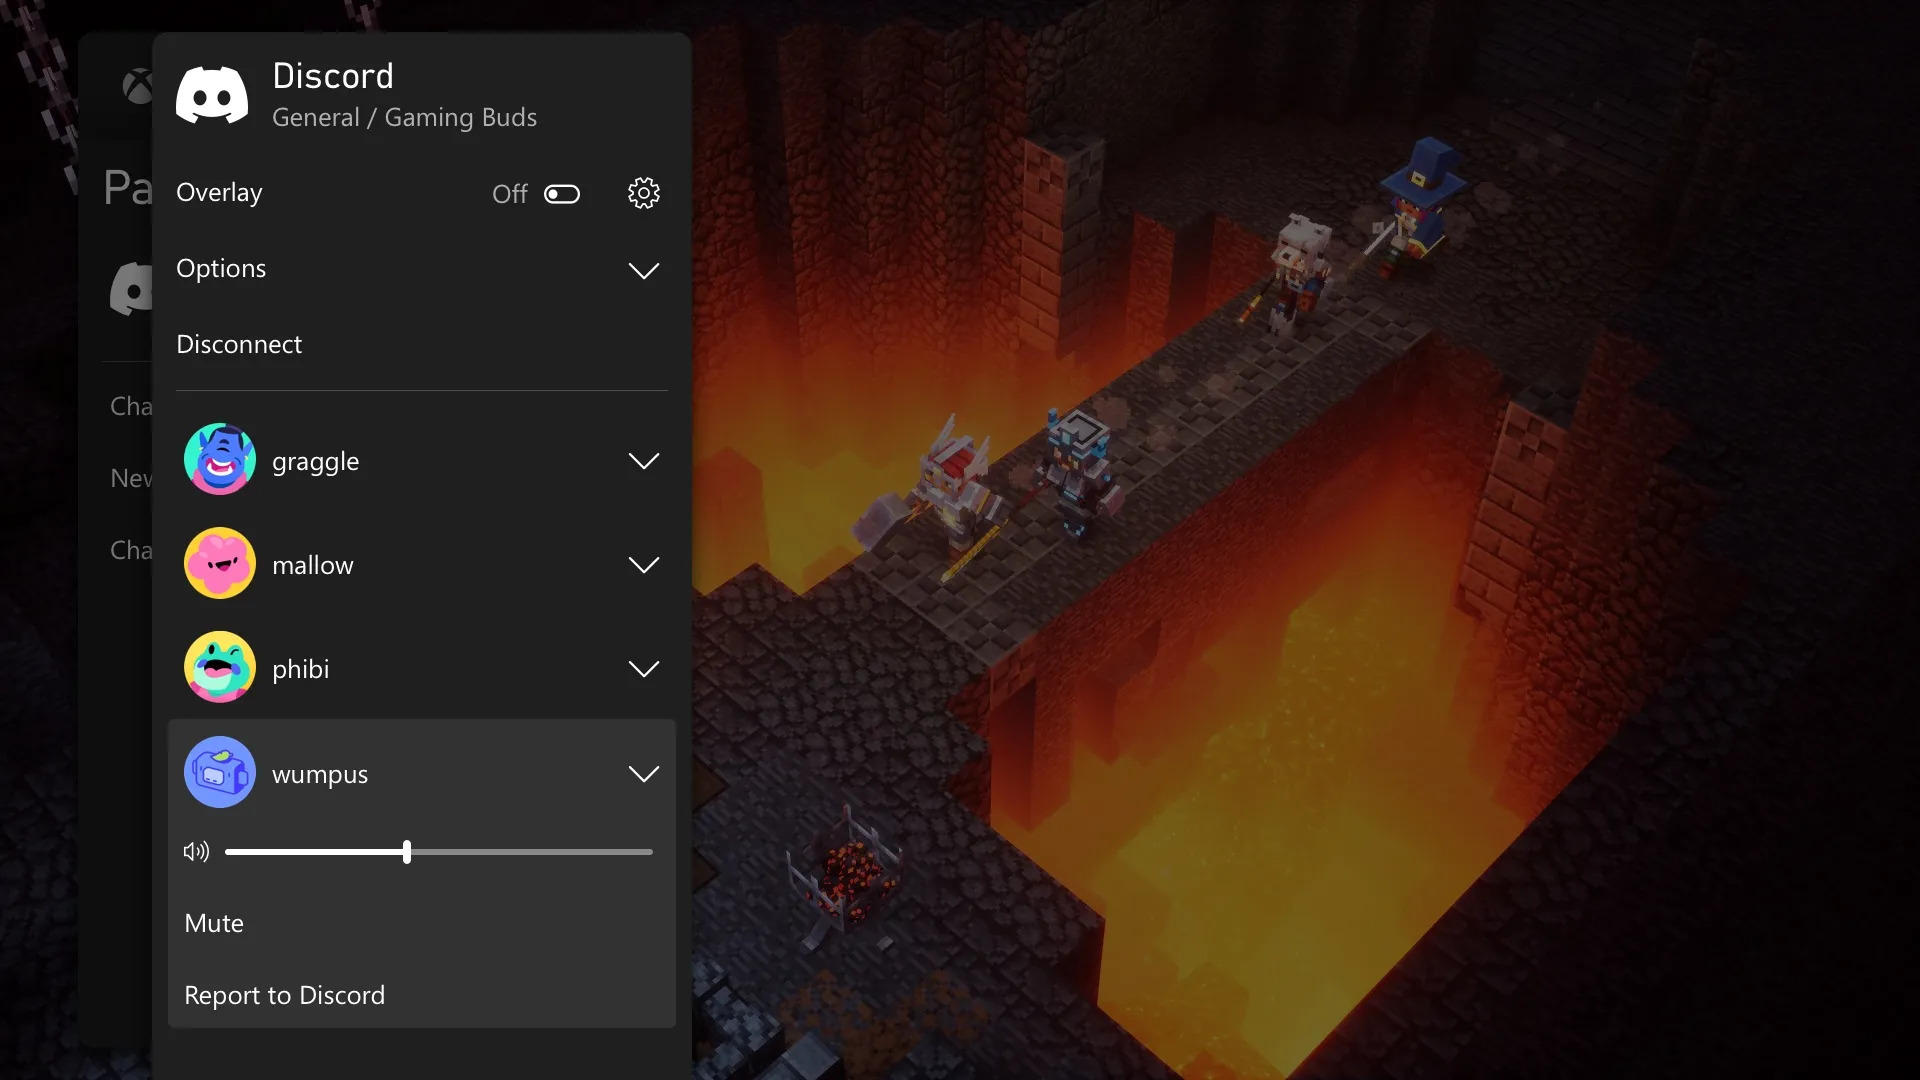Expand wumpus user detail chevron
This screenshot has height=1080, width=1920.
644,773
